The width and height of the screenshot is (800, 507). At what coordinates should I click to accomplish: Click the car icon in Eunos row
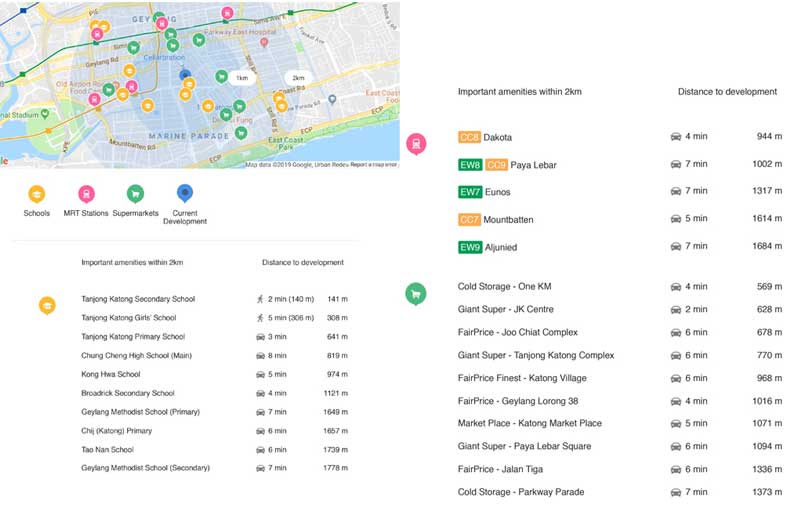tap(676, 191)
